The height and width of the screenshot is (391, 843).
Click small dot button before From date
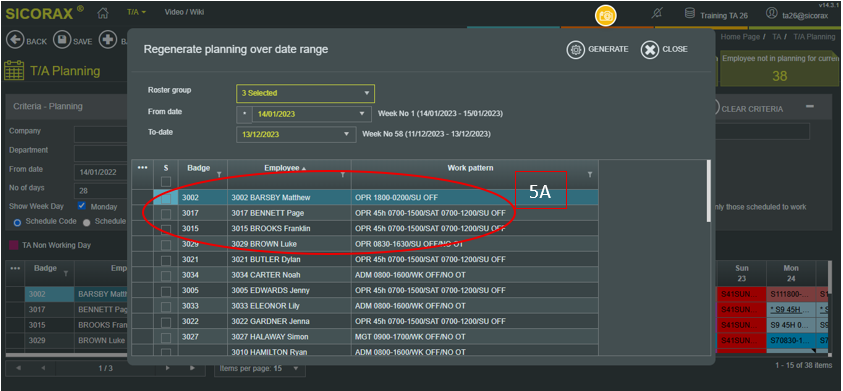(x=245, y=114)
